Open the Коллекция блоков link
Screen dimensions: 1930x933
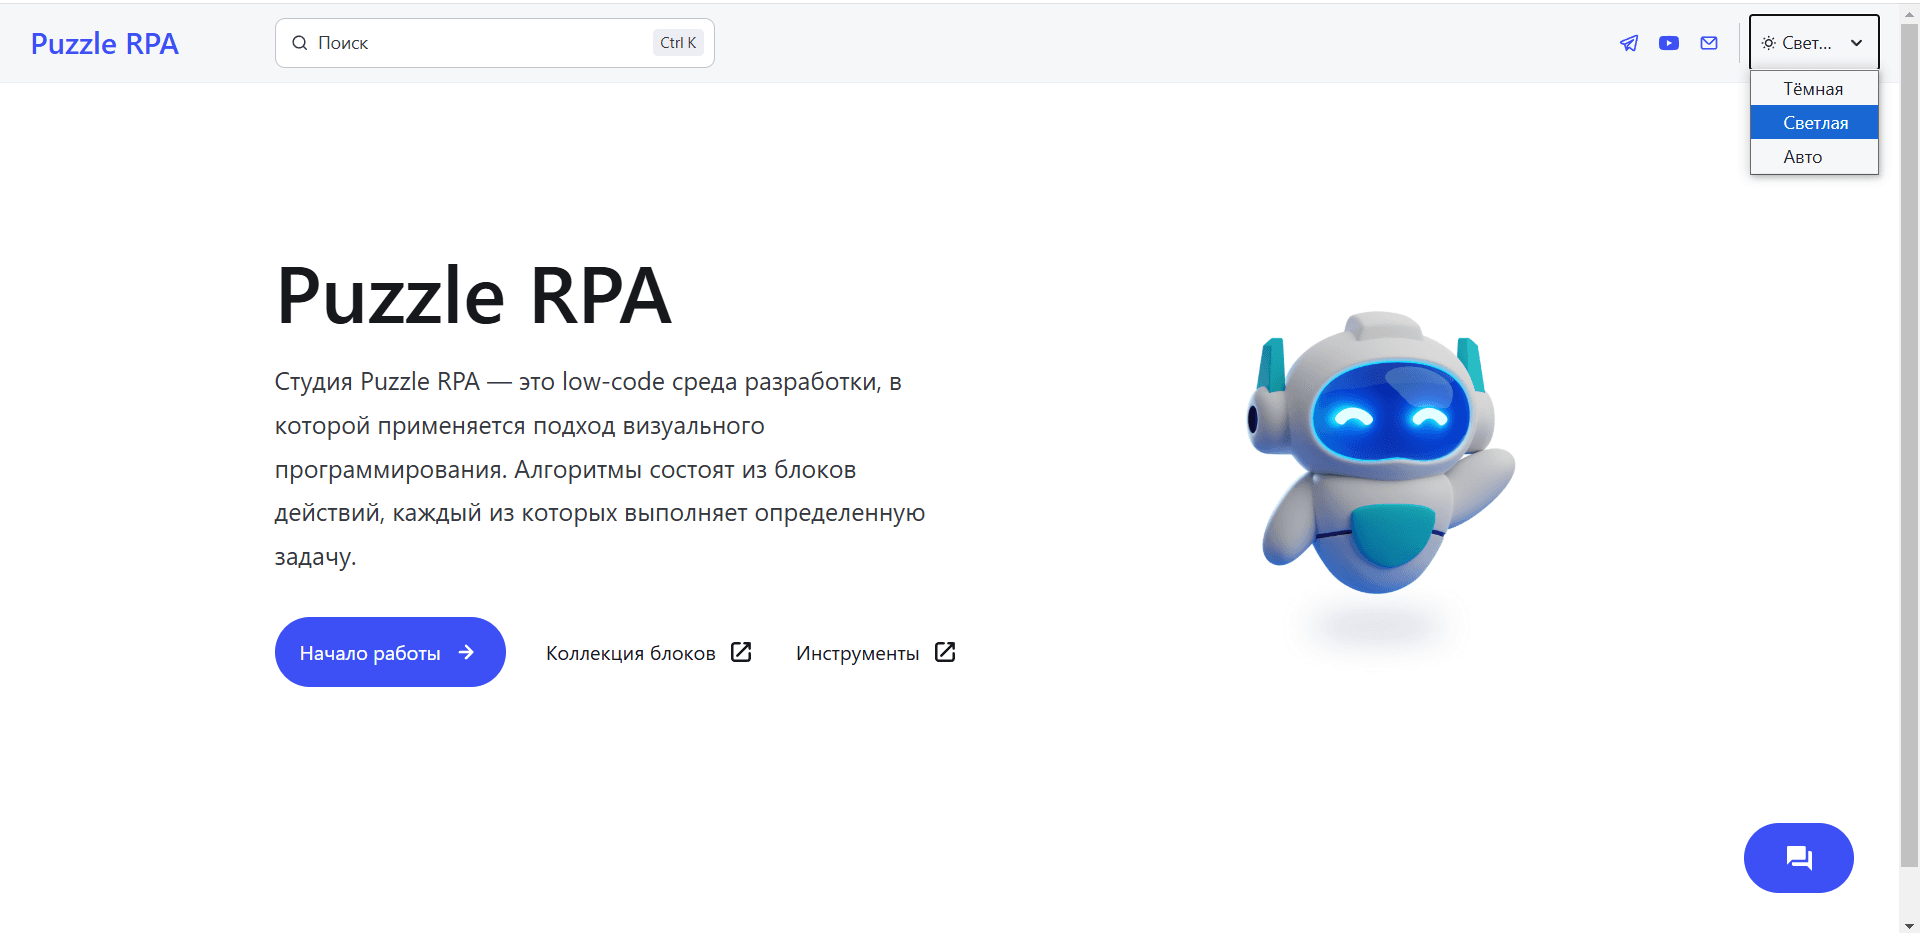[631, 652]
